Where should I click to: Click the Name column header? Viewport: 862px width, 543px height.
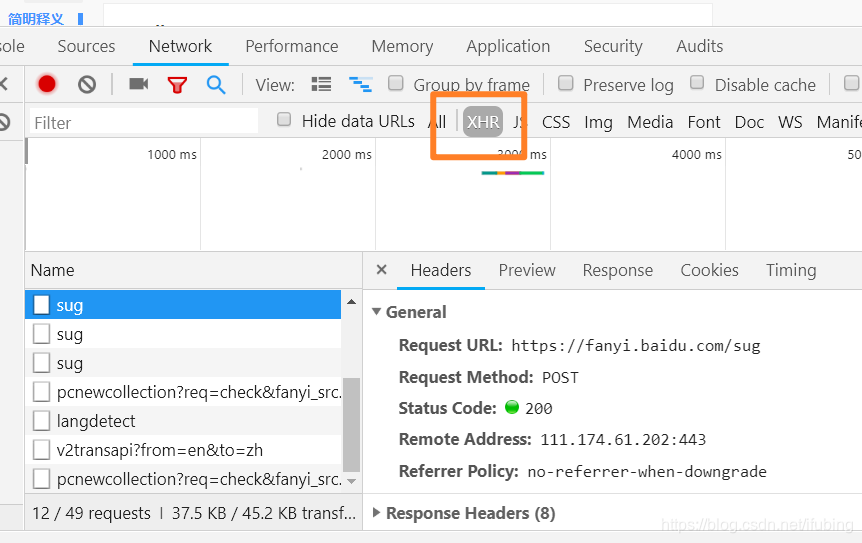coord(194,270)
